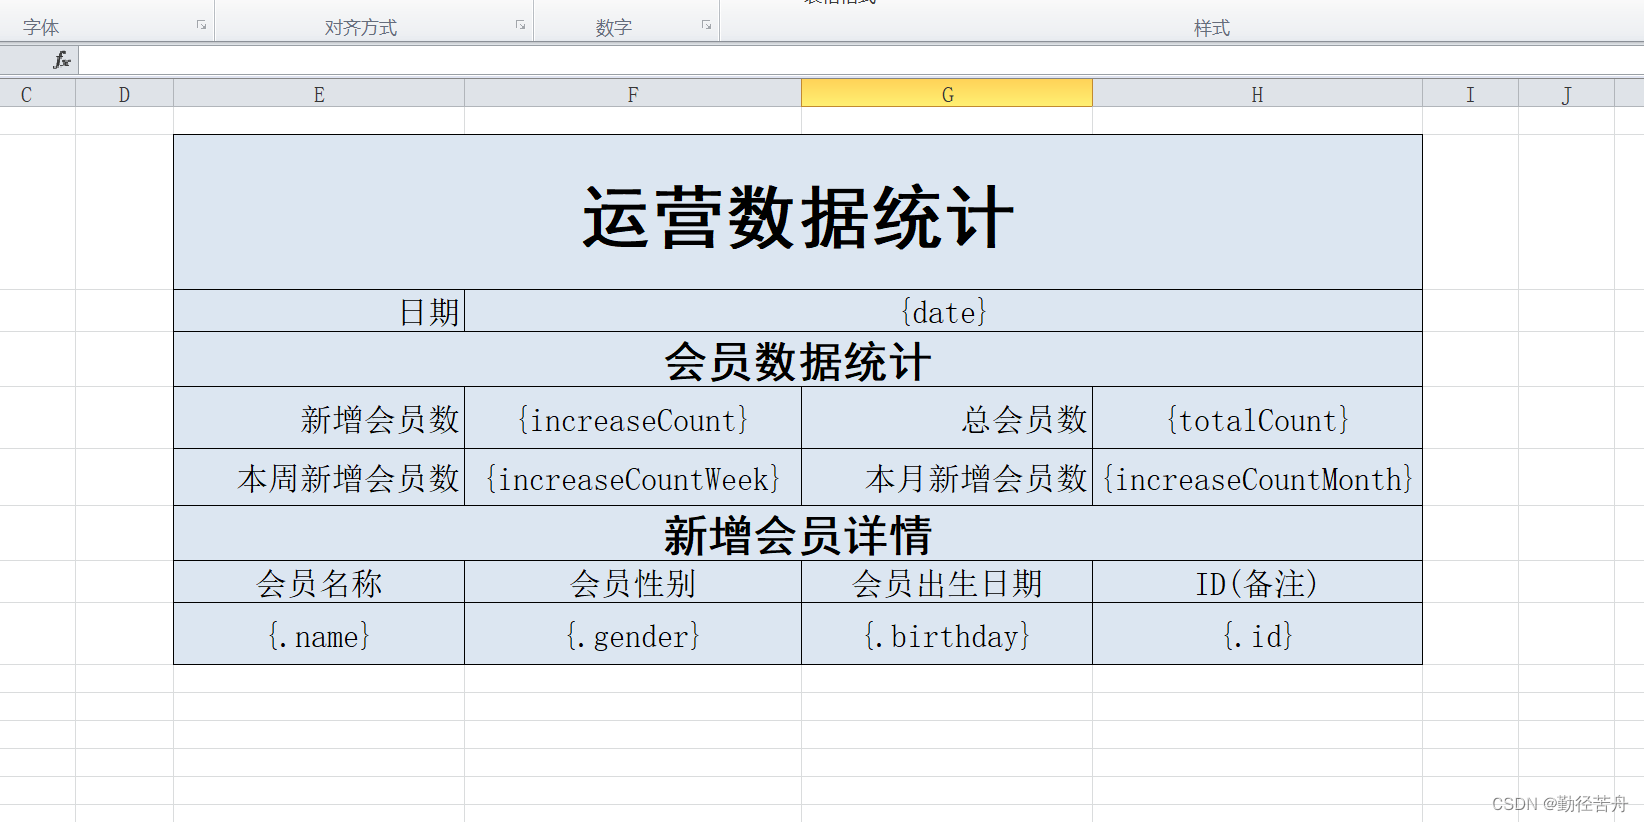Select column F header
1644x822 pixels.
point(633,94)
